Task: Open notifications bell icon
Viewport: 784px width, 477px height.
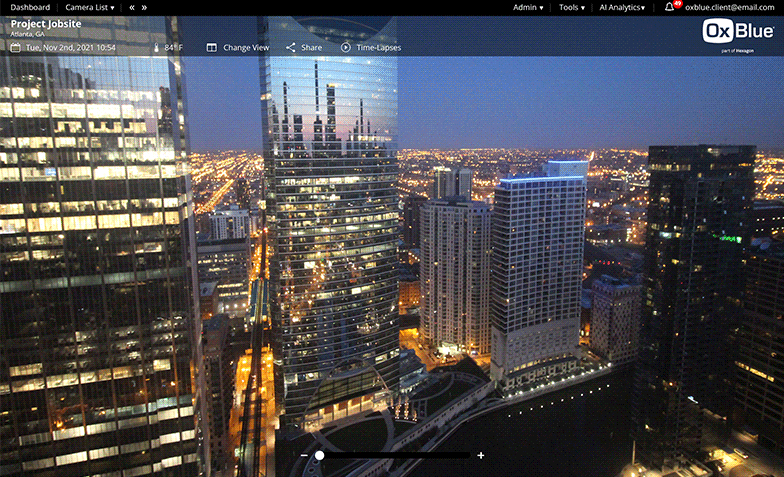Action: pos(669,7)
